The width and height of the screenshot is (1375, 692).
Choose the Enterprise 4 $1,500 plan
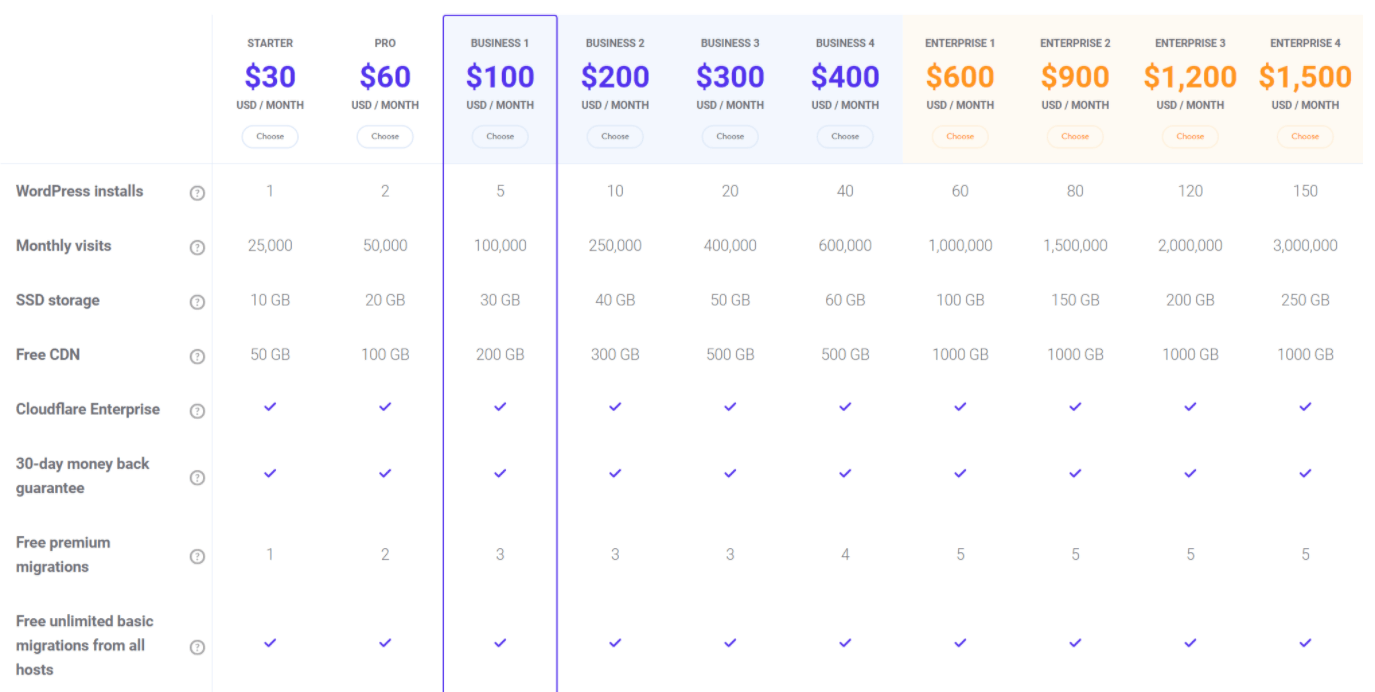click(x=1305, y=136)
